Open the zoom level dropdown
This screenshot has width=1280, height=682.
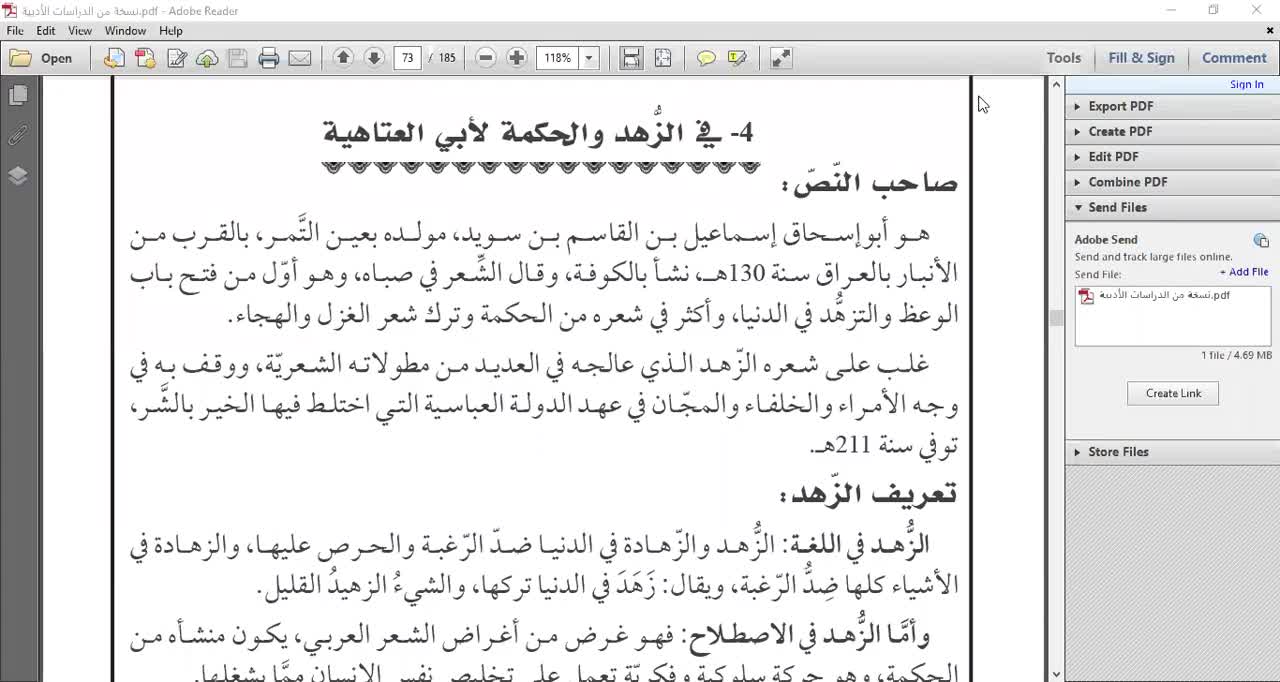(589, 58)
